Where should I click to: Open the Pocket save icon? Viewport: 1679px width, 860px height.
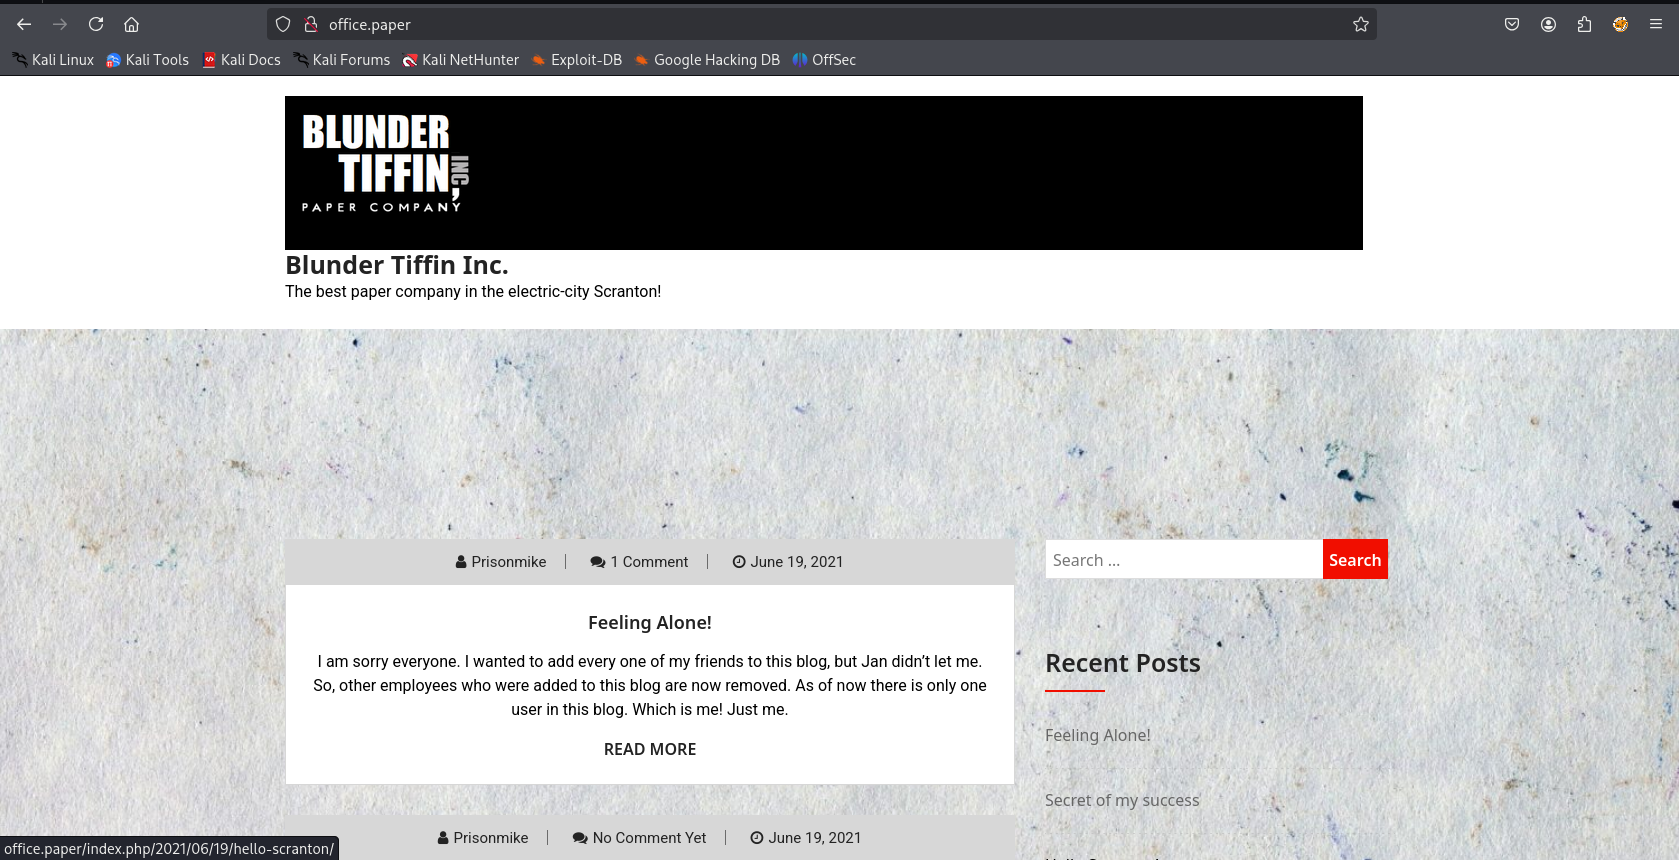(1512, 24)
